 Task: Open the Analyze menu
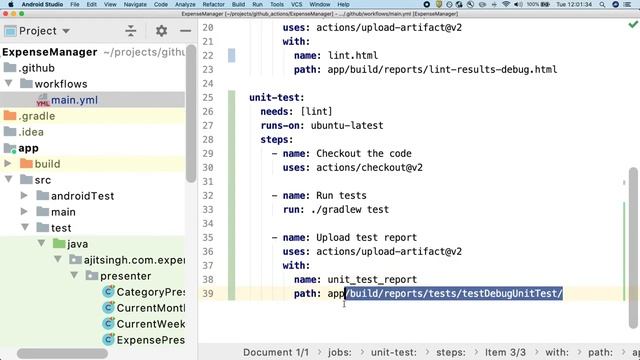[185, 4]
